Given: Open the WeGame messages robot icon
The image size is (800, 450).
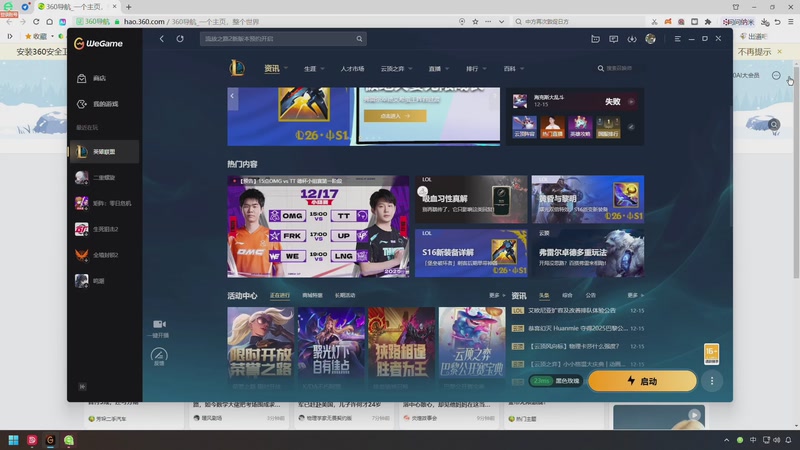Looking at the screenshot, I should click(595, 39).
